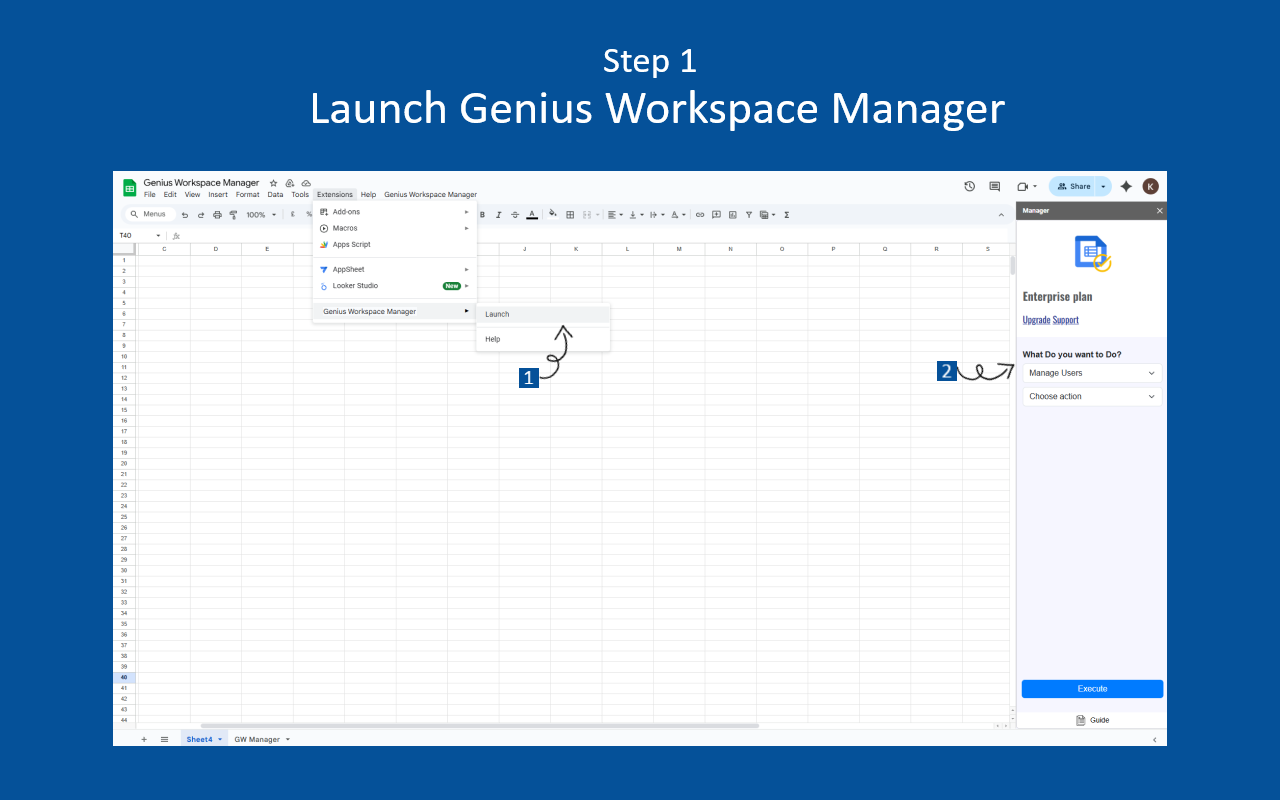Click the cloud save status icon
The width and height of the screenshot is (1280, 800).
[x=306, y=183]
